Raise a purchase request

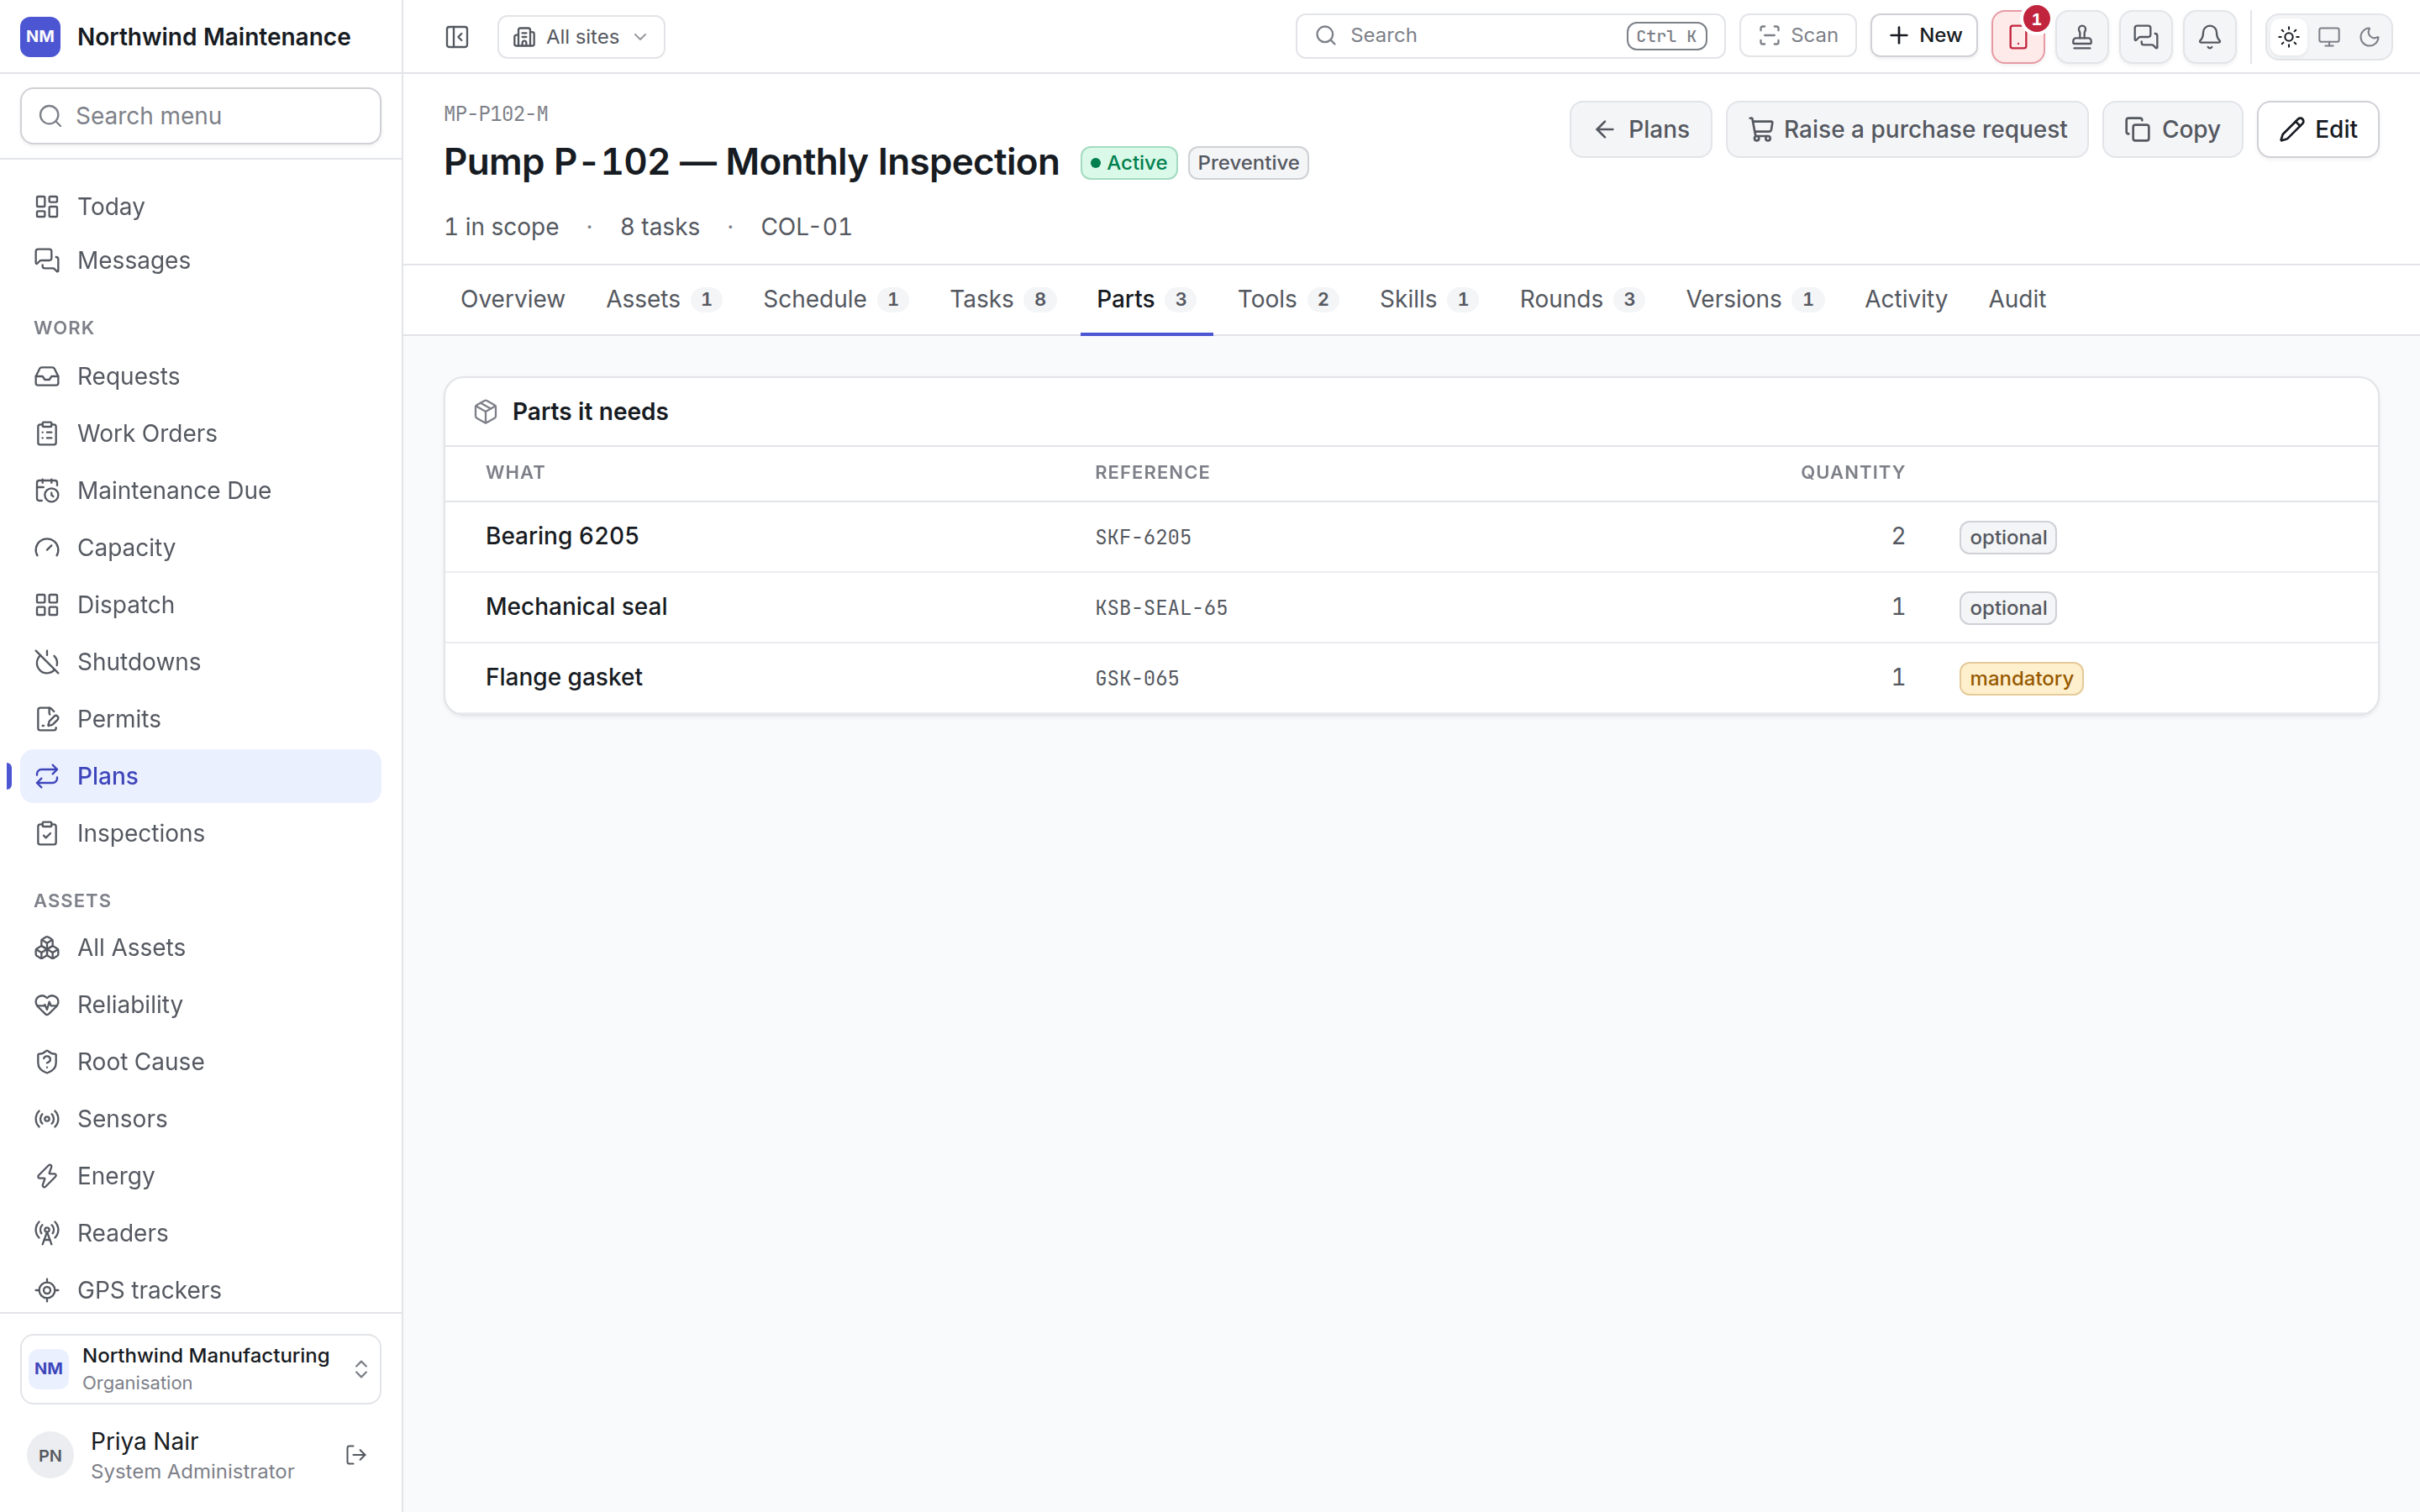(x=1907, y=129)
